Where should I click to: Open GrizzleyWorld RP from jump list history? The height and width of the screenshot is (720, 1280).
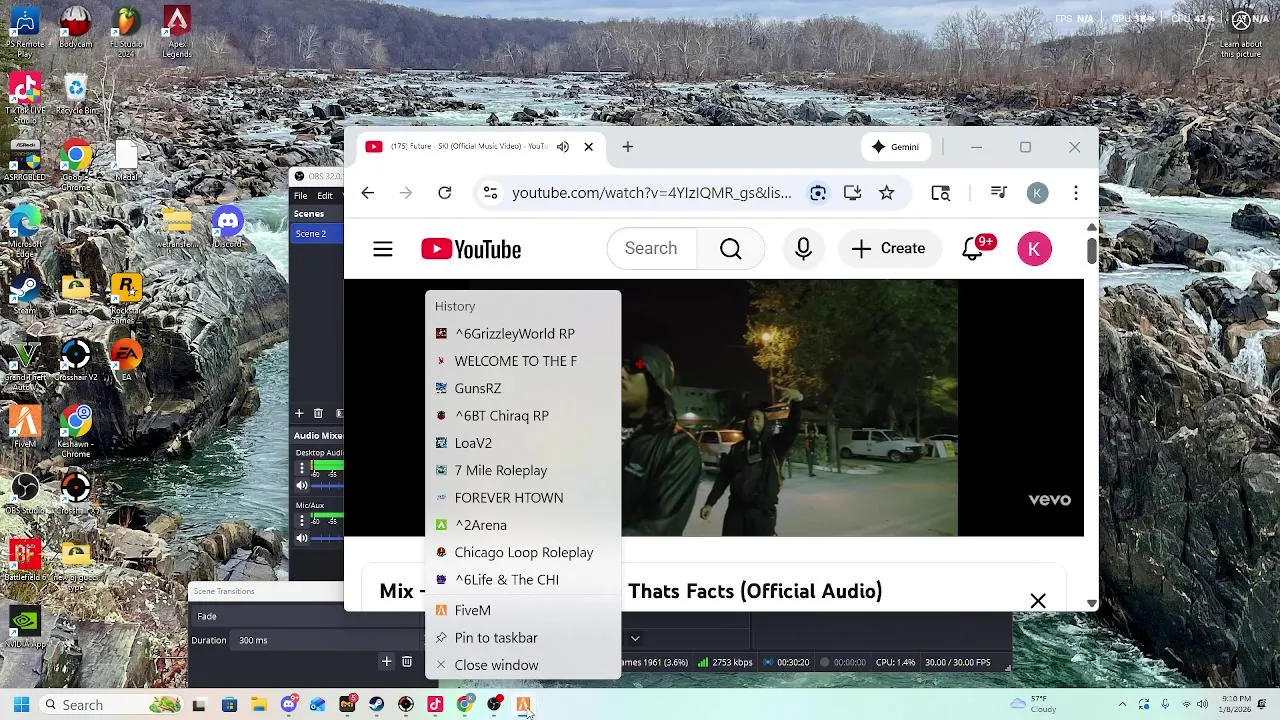pyautogui.click(x=522, y=334)
